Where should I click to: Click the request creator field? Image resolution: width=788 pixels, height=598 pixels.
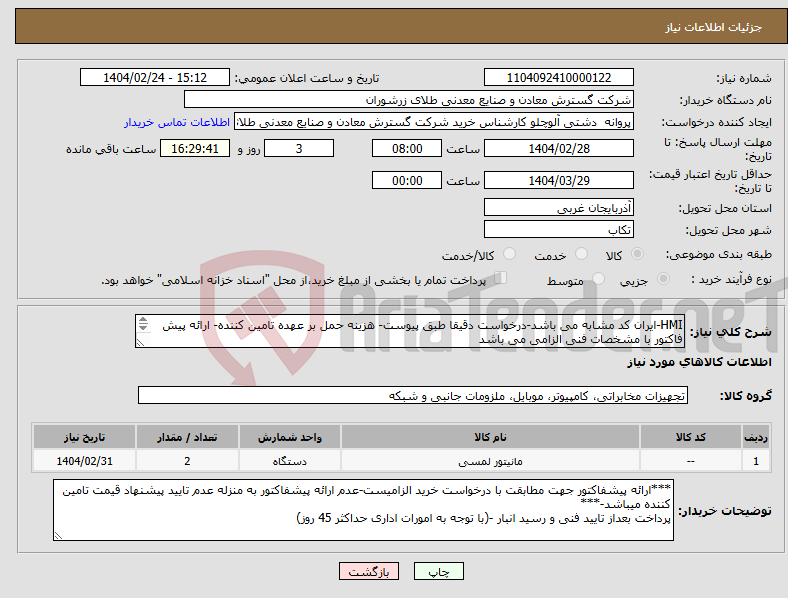coord(434,122)
